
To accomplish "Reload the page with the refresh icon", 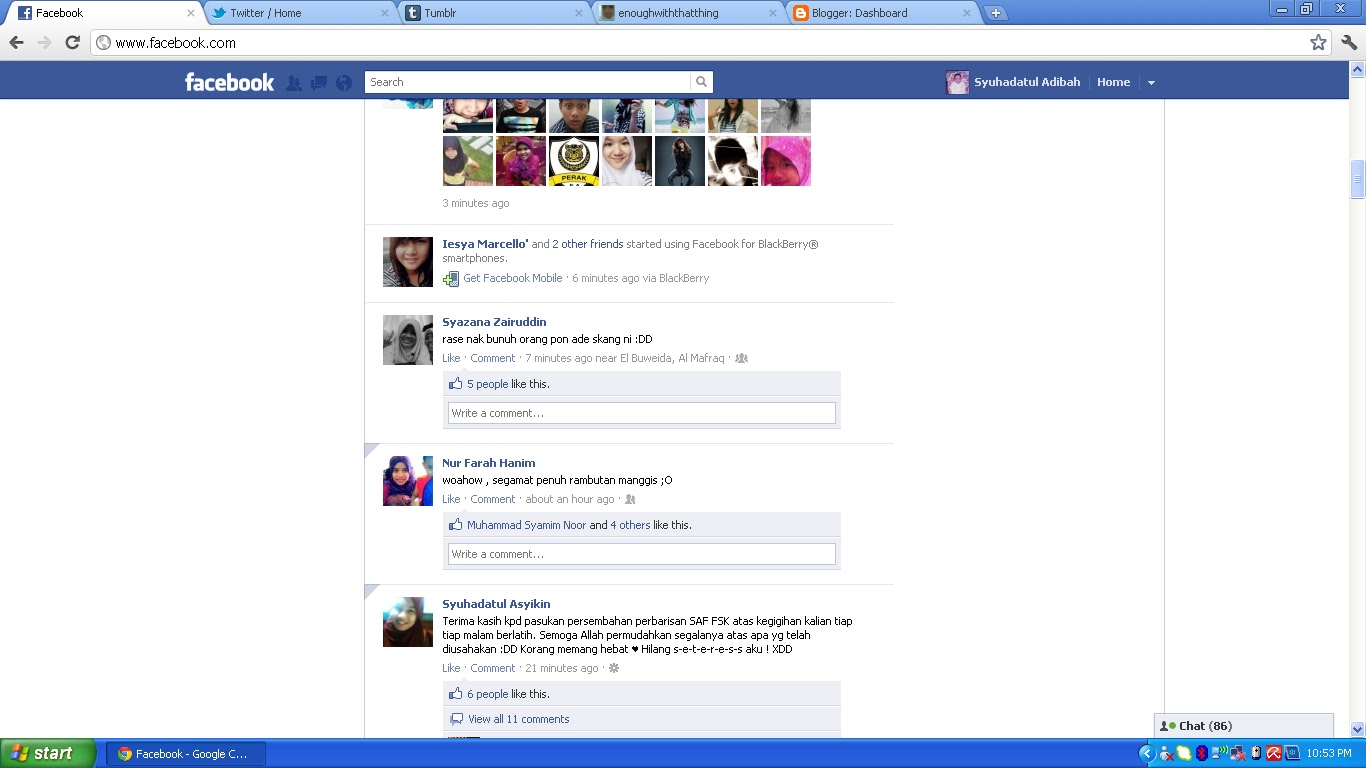I will (72, 42).
